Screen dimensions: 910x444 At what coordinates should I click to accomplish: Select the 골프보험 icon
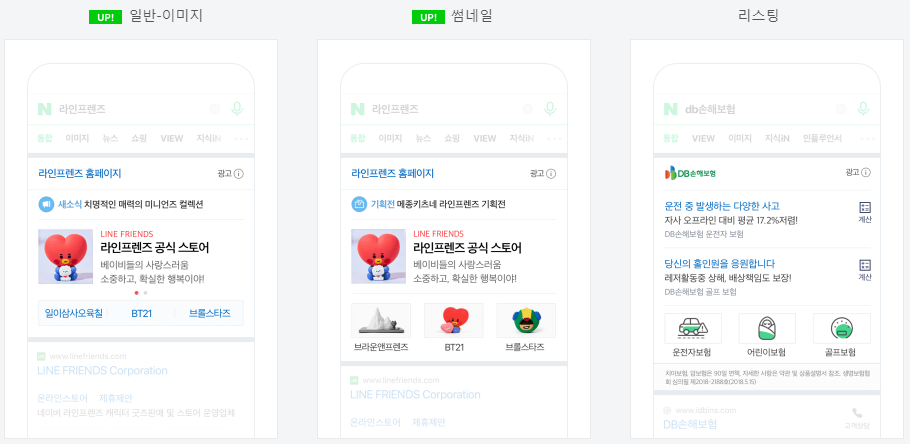pos(842,329)
